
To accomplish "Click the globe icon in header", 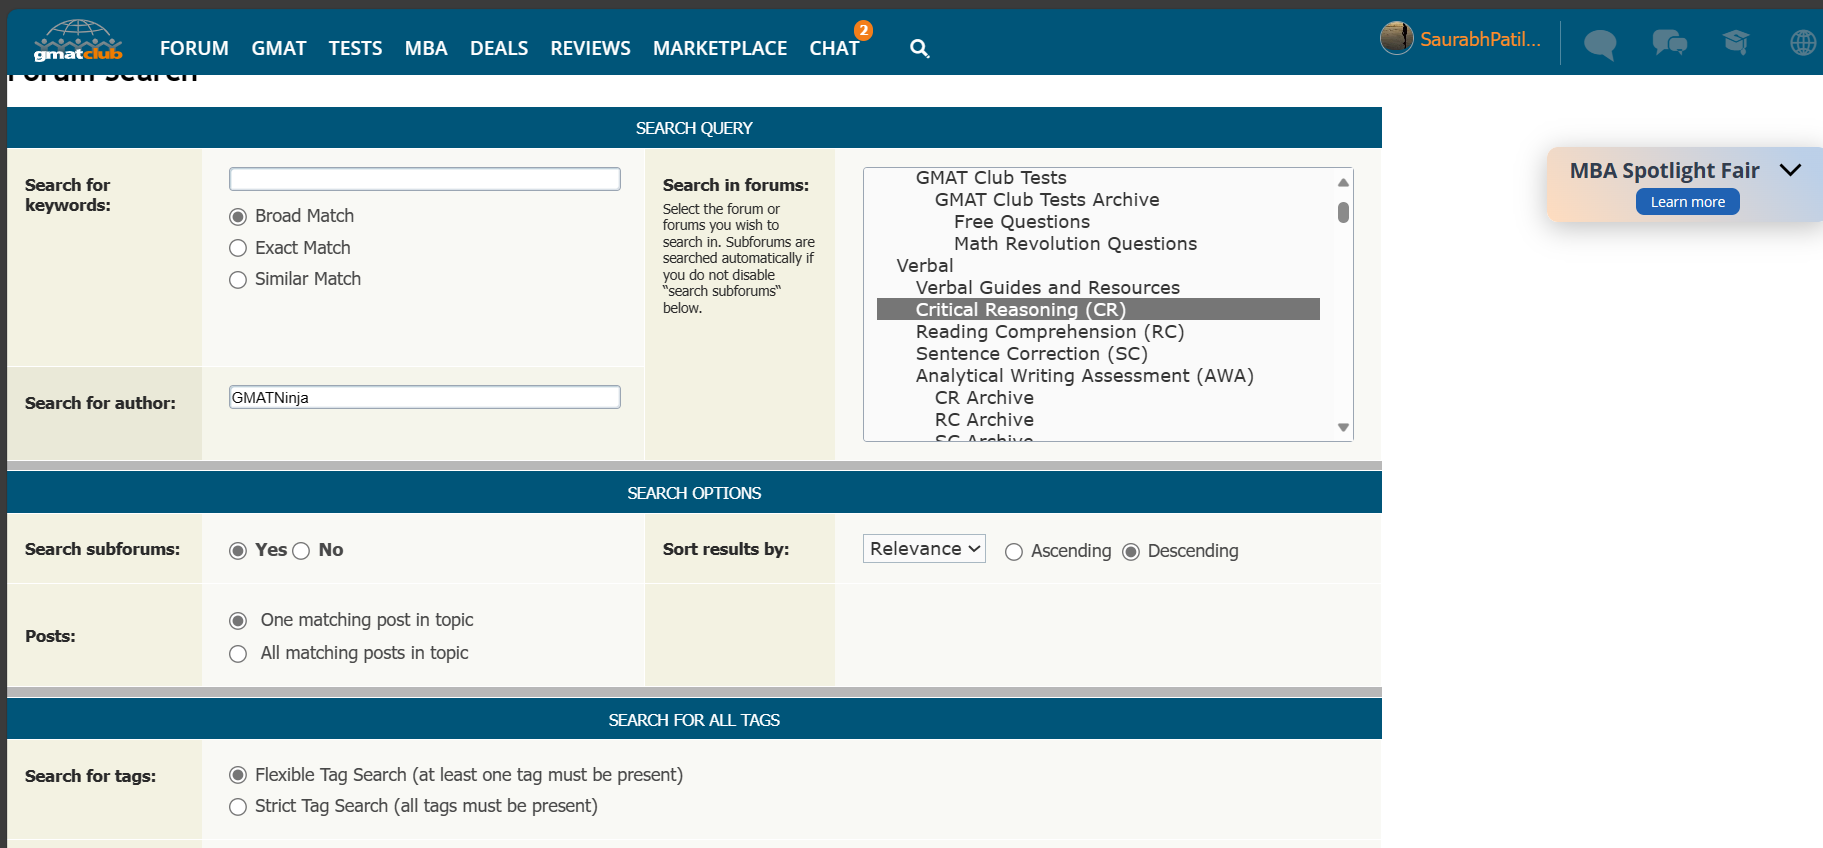I will [x=1803, y=43].
